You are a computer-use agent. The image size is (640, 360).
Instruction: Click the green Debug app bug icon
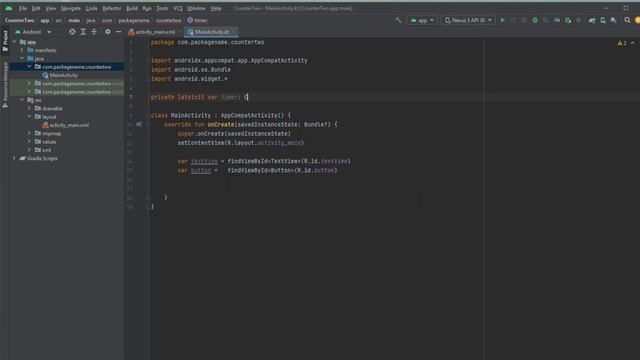[x=535, y=20]
